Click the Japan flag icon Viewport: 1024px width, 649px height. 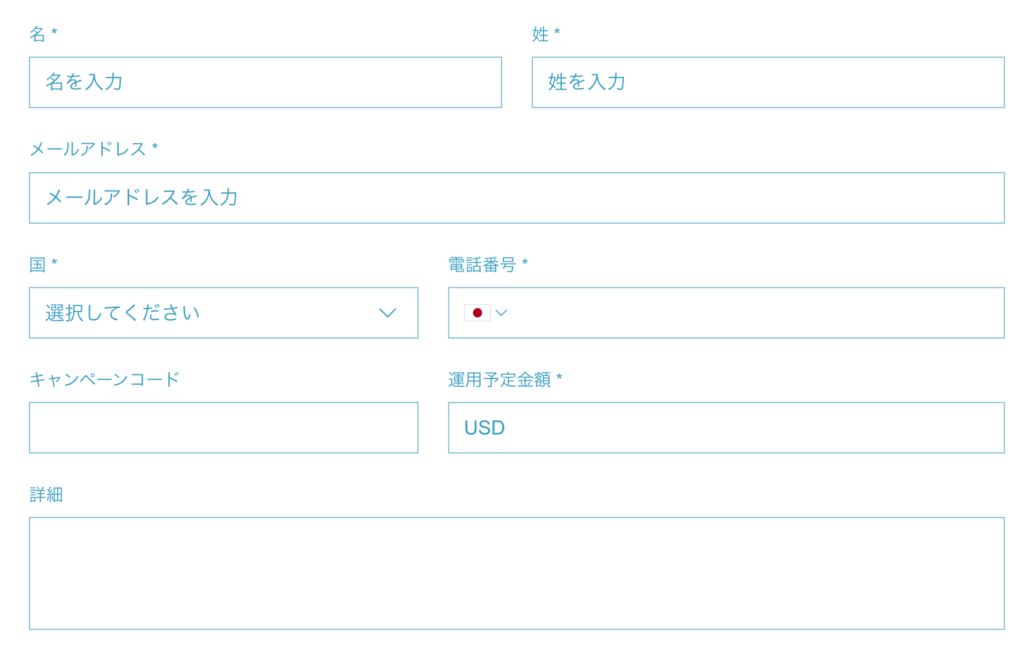click(x=477, y=313)
